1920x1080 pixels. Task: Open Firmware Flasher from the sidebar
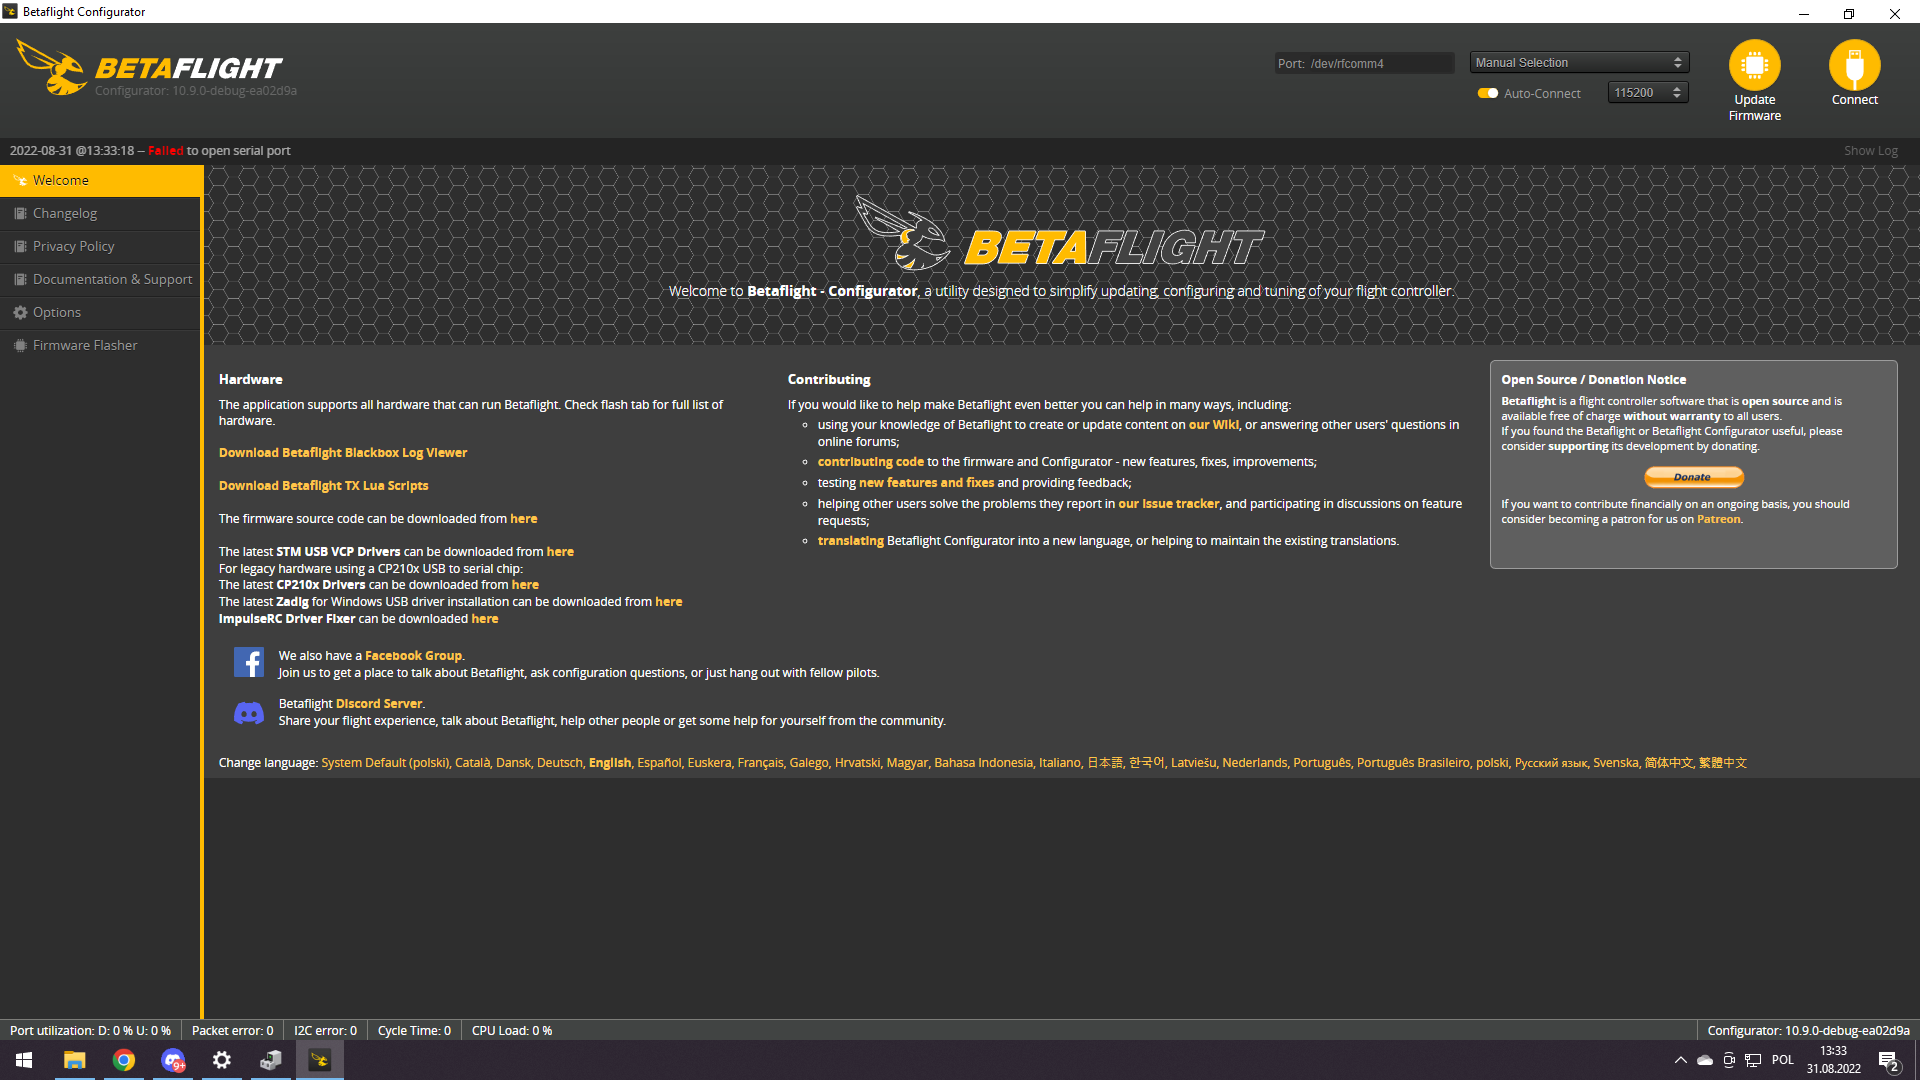[84, 345]
